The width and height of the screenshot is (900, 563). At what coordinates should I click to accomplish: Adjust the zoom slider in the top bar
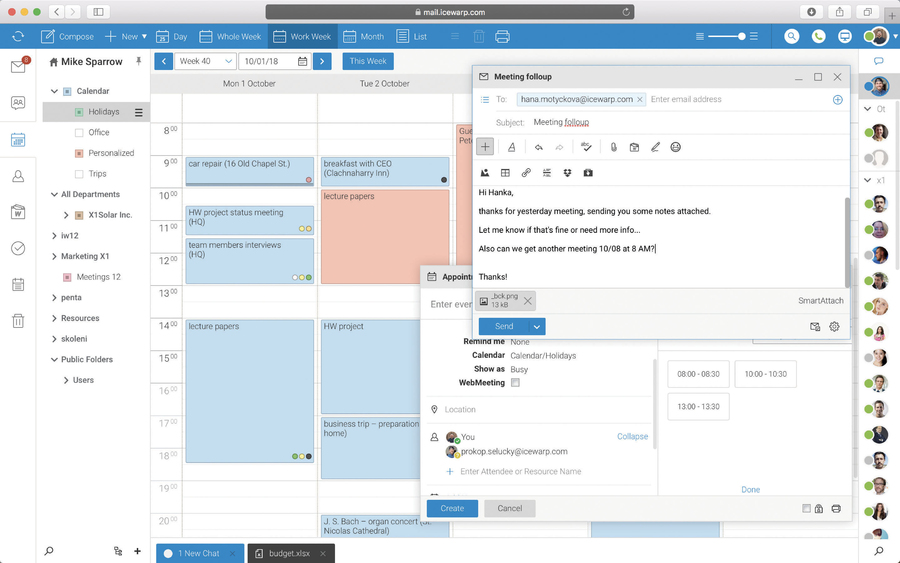[x=740, y=36]
